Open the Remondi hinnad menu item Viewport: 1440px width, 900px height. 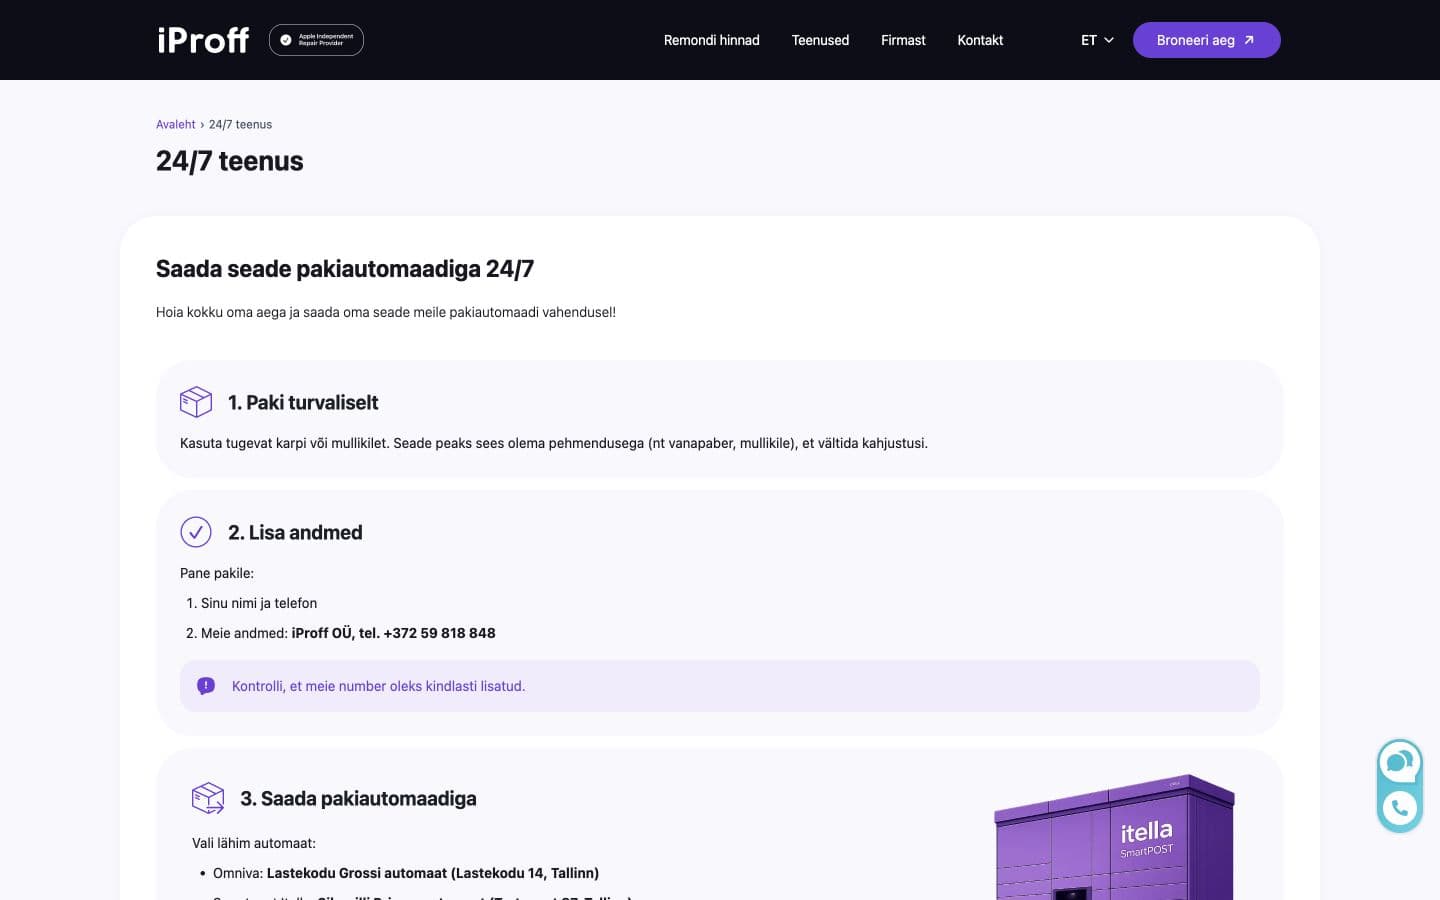pos(712,40)
